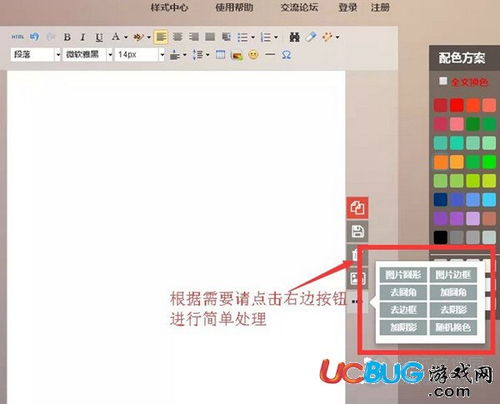Insert a table using the table icon
This screenshot has height=404, width=500.
pyautogui.click(x=220, y=54)
